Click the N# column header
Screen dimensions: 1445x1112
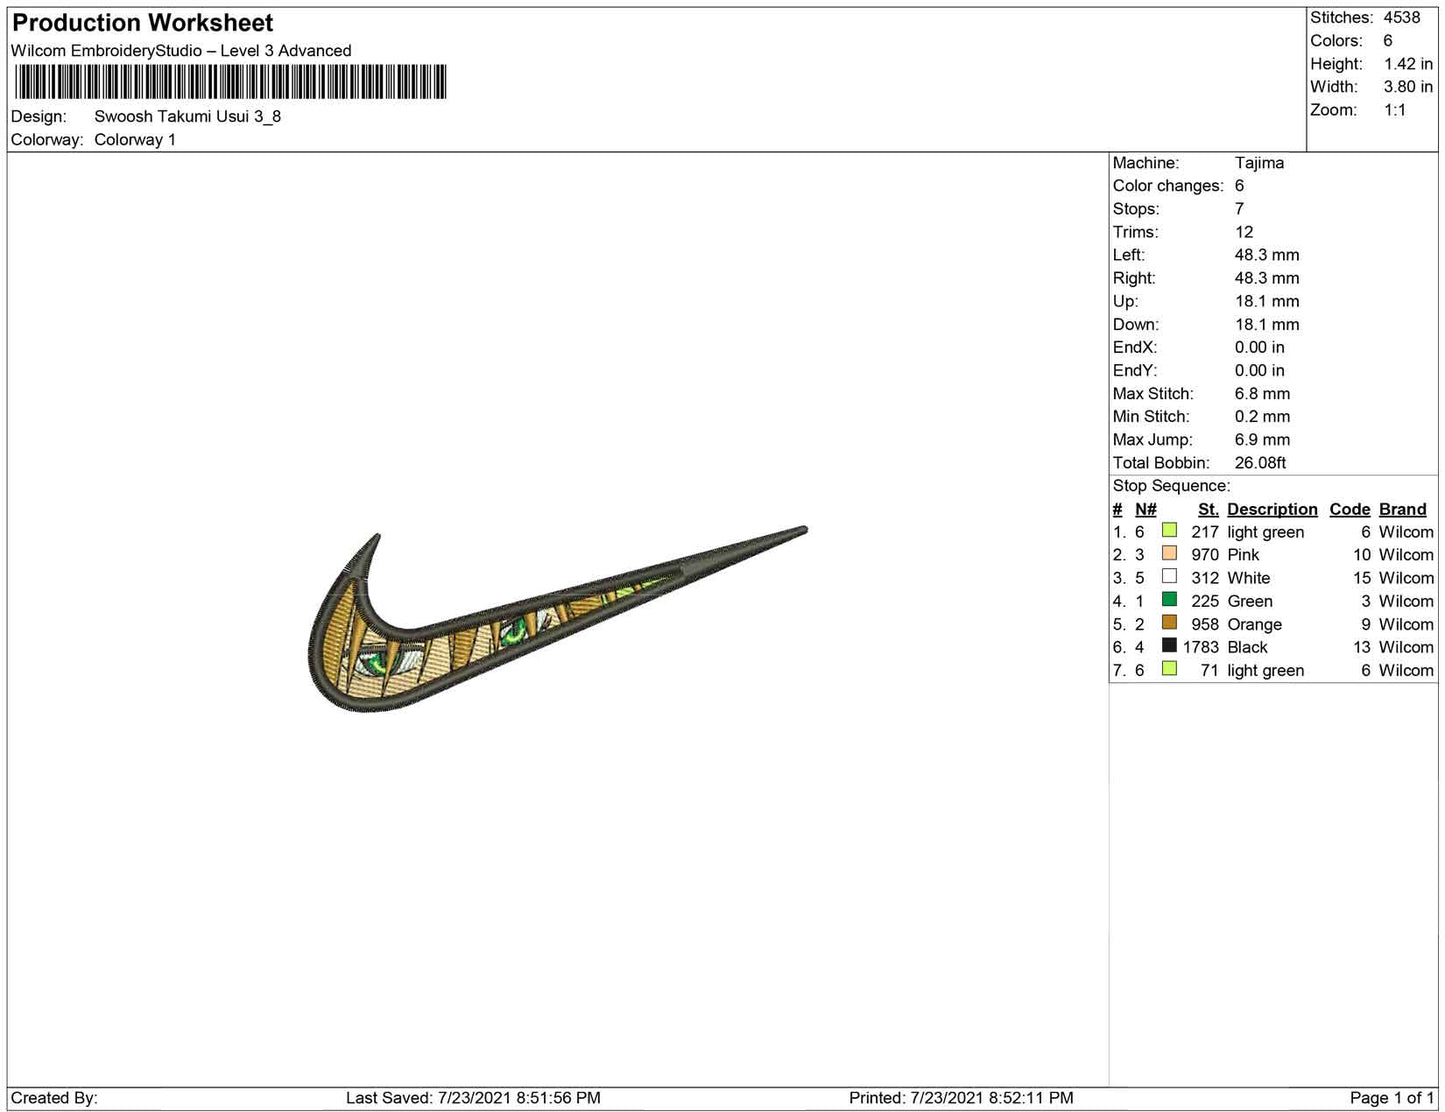pos(1145,509)
